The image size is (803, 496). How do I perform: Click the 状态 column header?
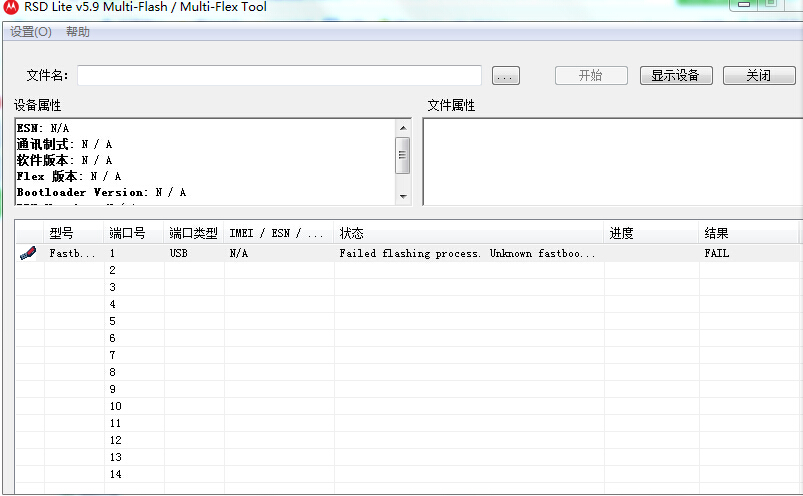click(469, 233)
